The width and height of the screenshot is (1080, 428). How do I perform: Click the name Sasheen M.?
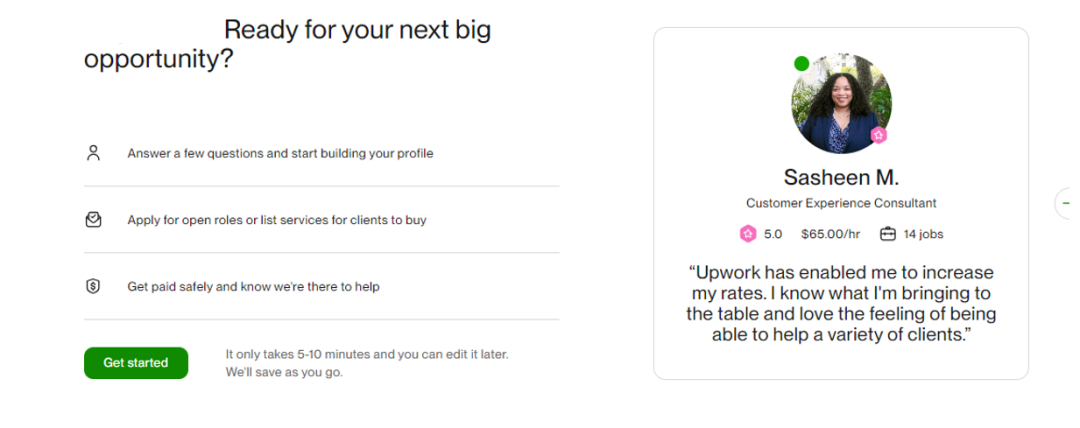click(x=841, y=178)
